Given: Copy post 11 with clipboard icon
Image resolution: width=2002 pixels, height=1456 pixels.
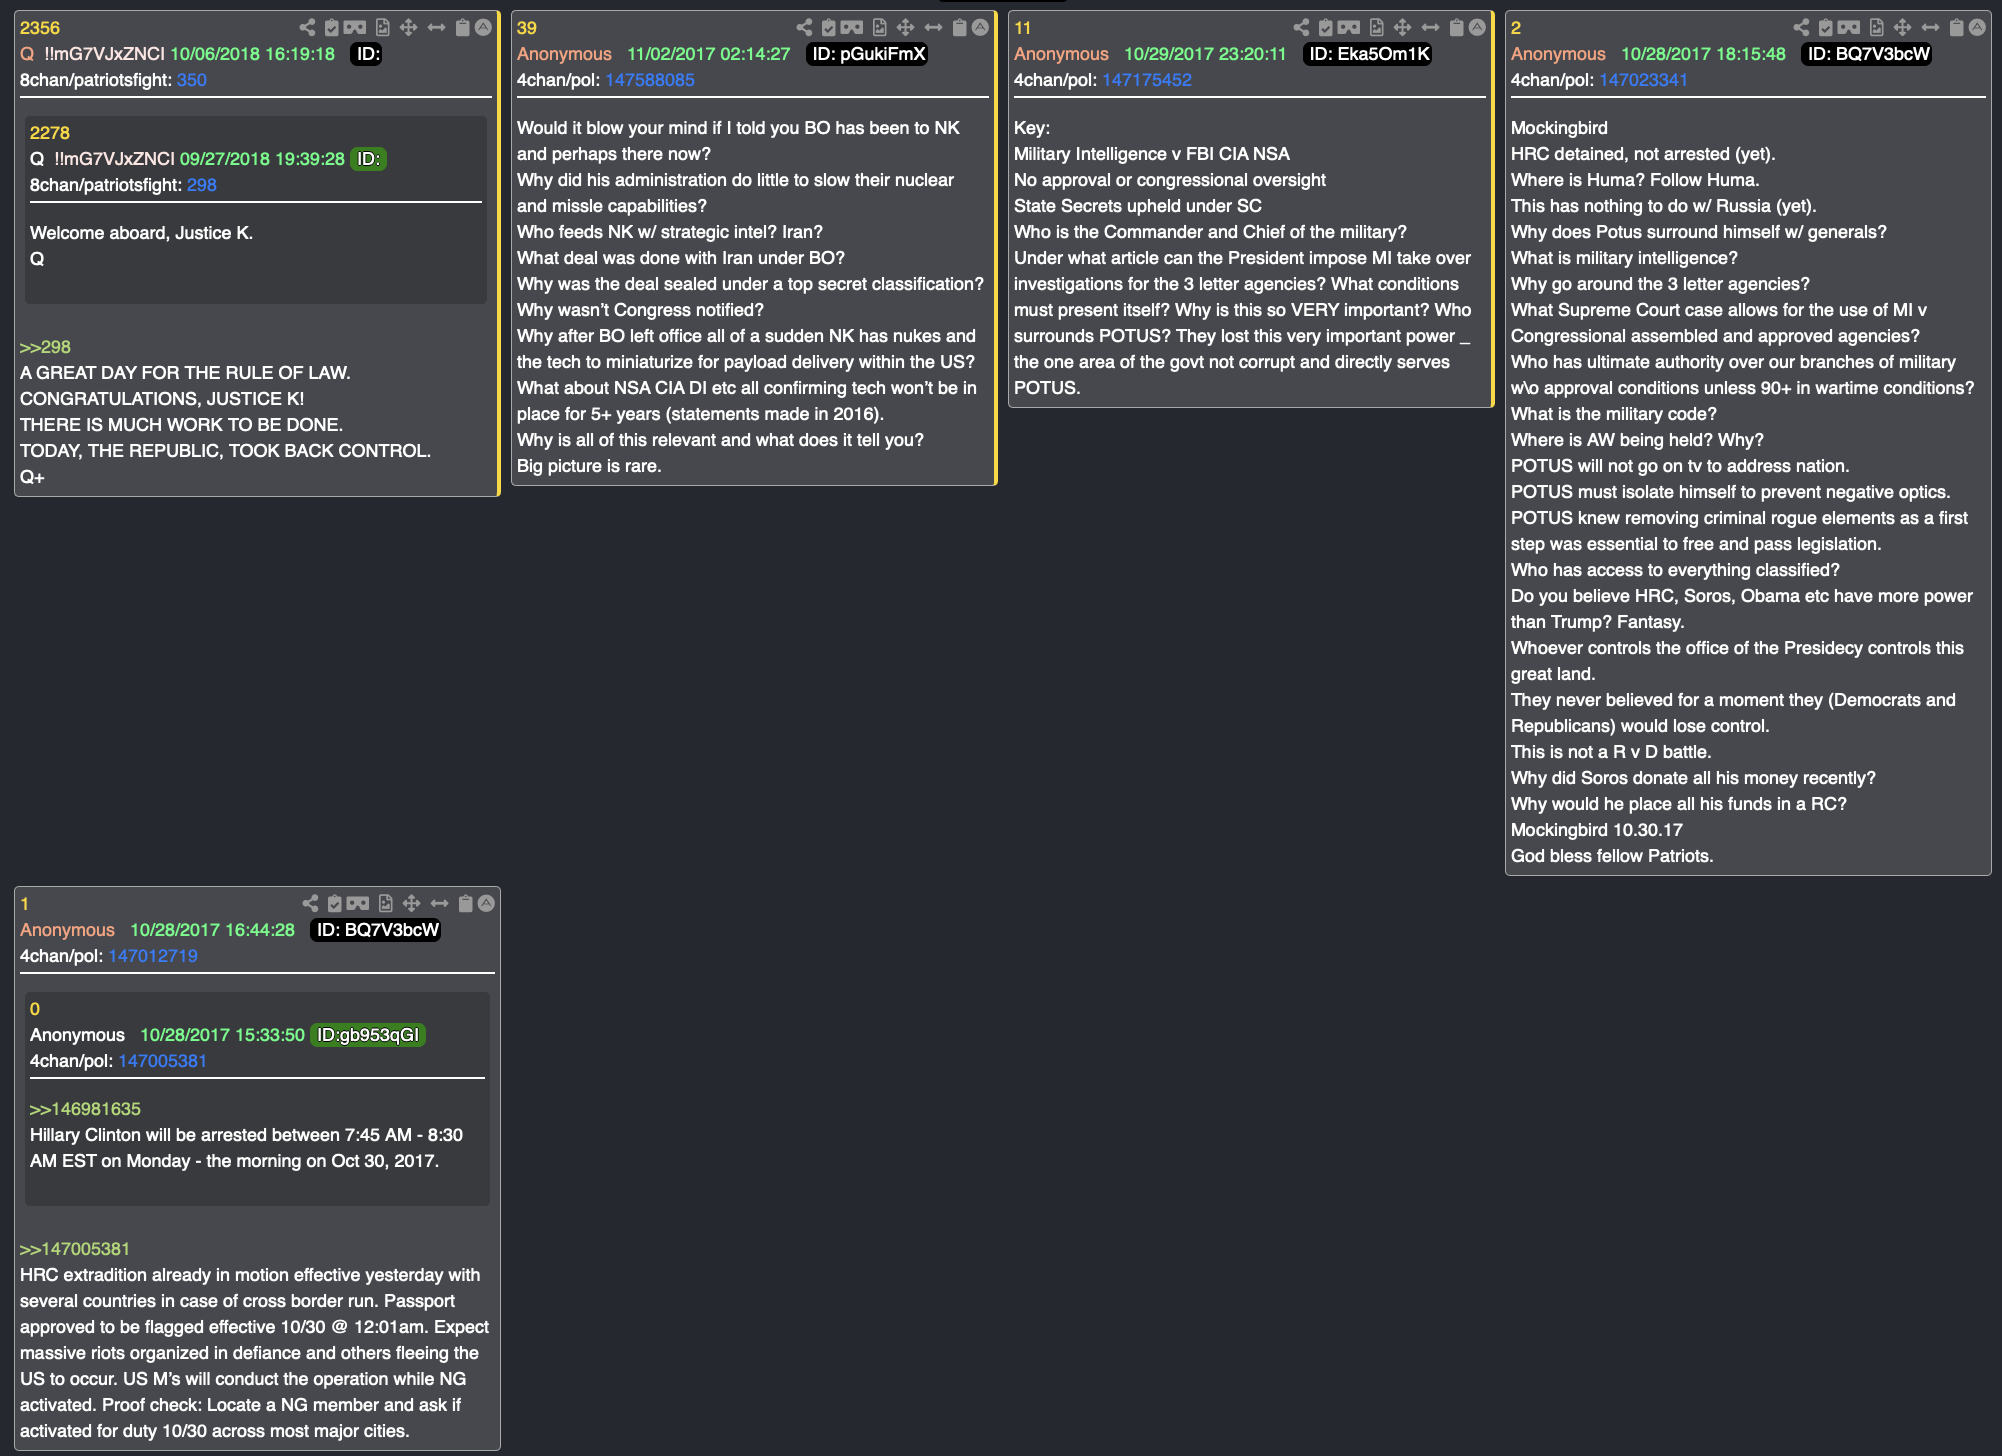Looking at the screenshot, I should (x=1457, y=27).
